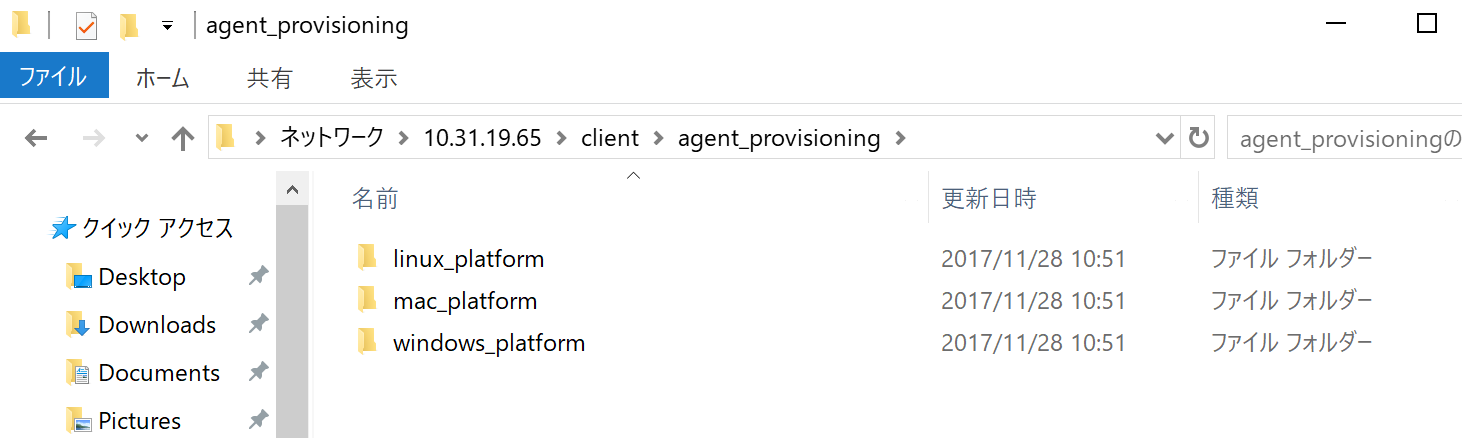1462x438 pixels.
Task: Click the Refresh button beside address bar
Action: click(x=1197, y=138)
